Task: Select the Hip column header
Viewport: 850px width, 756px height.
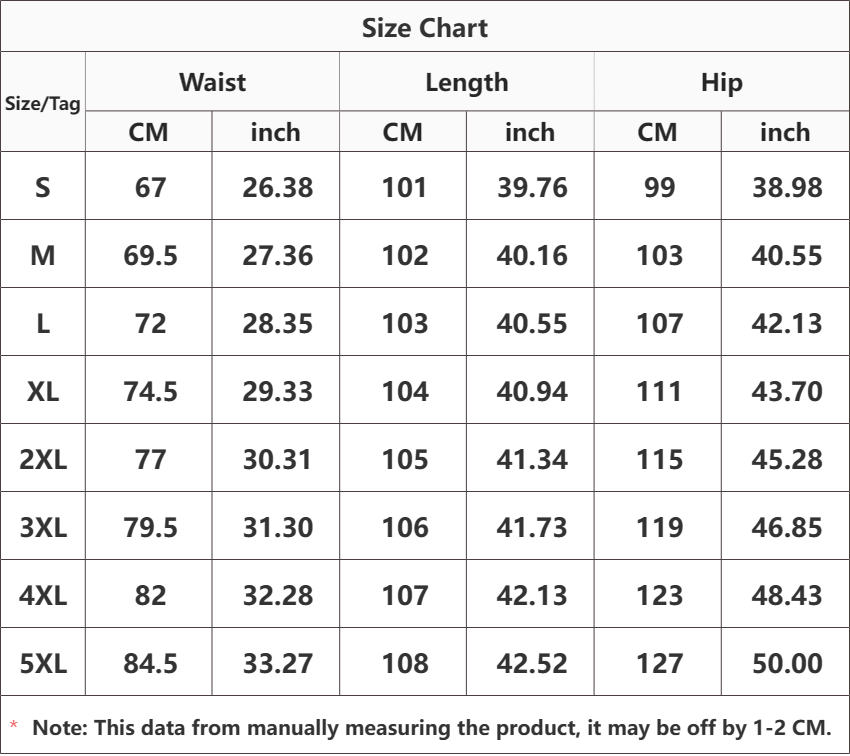Action: 722,82
